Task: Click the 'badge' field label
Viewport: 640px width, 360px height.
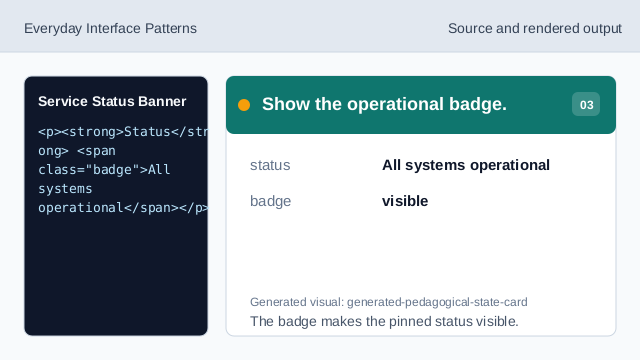Action: click(270, 201)
